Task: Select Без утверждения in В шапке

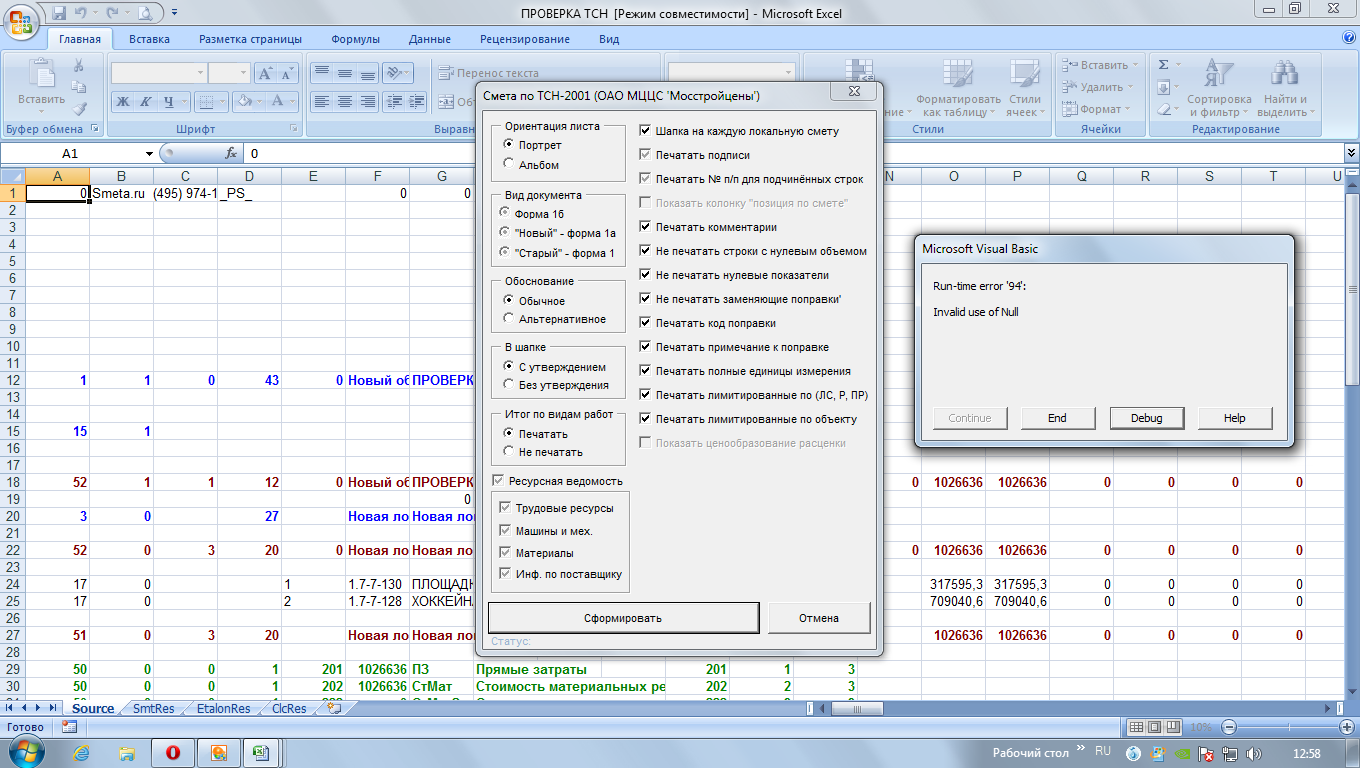Action: [509, 384]
